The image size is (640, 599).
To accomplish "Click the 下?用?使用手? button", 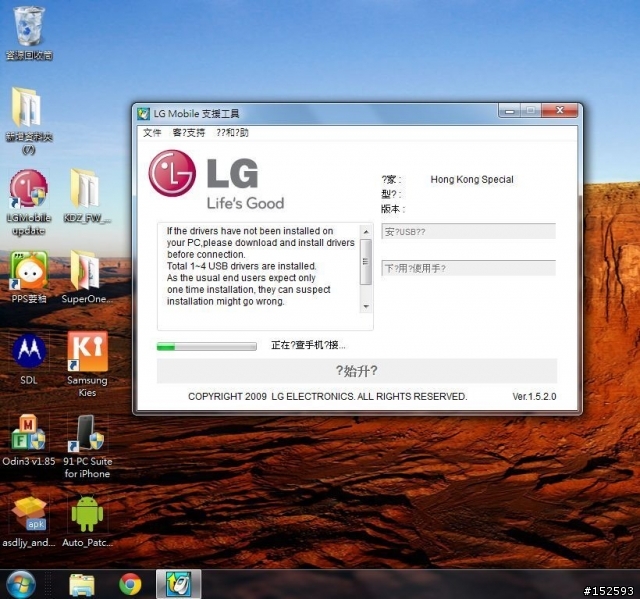I will 469,268.
